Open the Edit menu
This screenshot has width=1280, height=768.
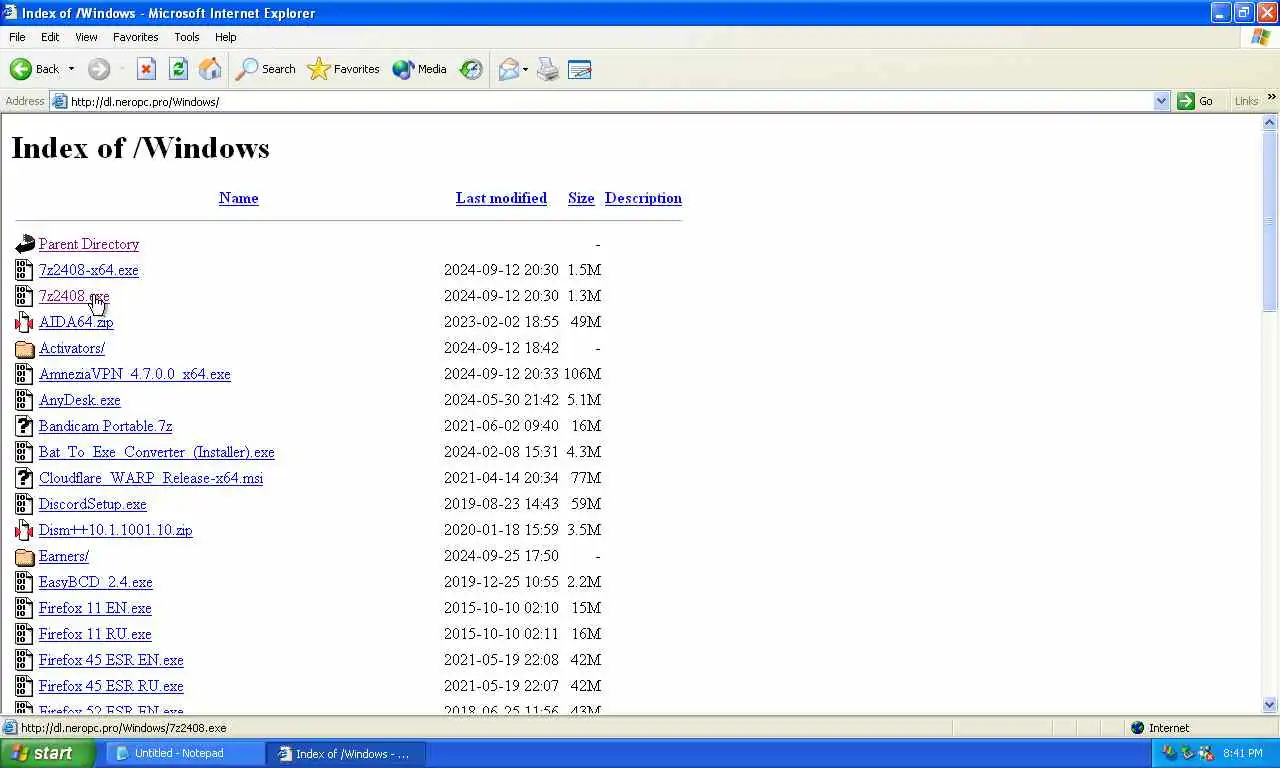tap(50, 37)
